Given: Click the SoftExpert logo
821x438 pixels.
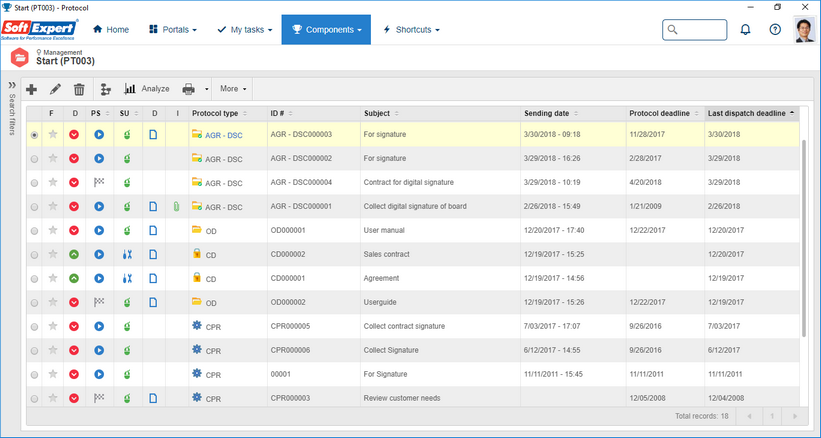Looking at the screenshot, I should click(x=40, y=30).
